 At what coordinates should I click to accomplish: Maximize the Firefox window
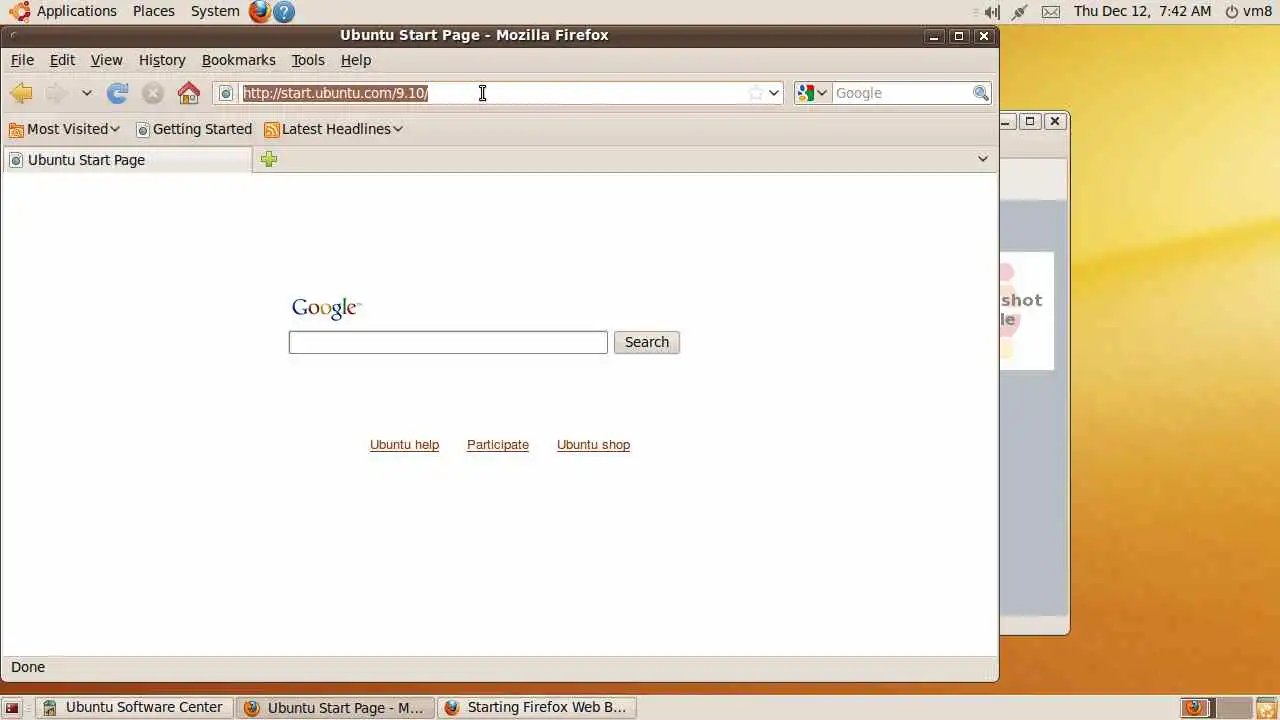click(959, 36)
